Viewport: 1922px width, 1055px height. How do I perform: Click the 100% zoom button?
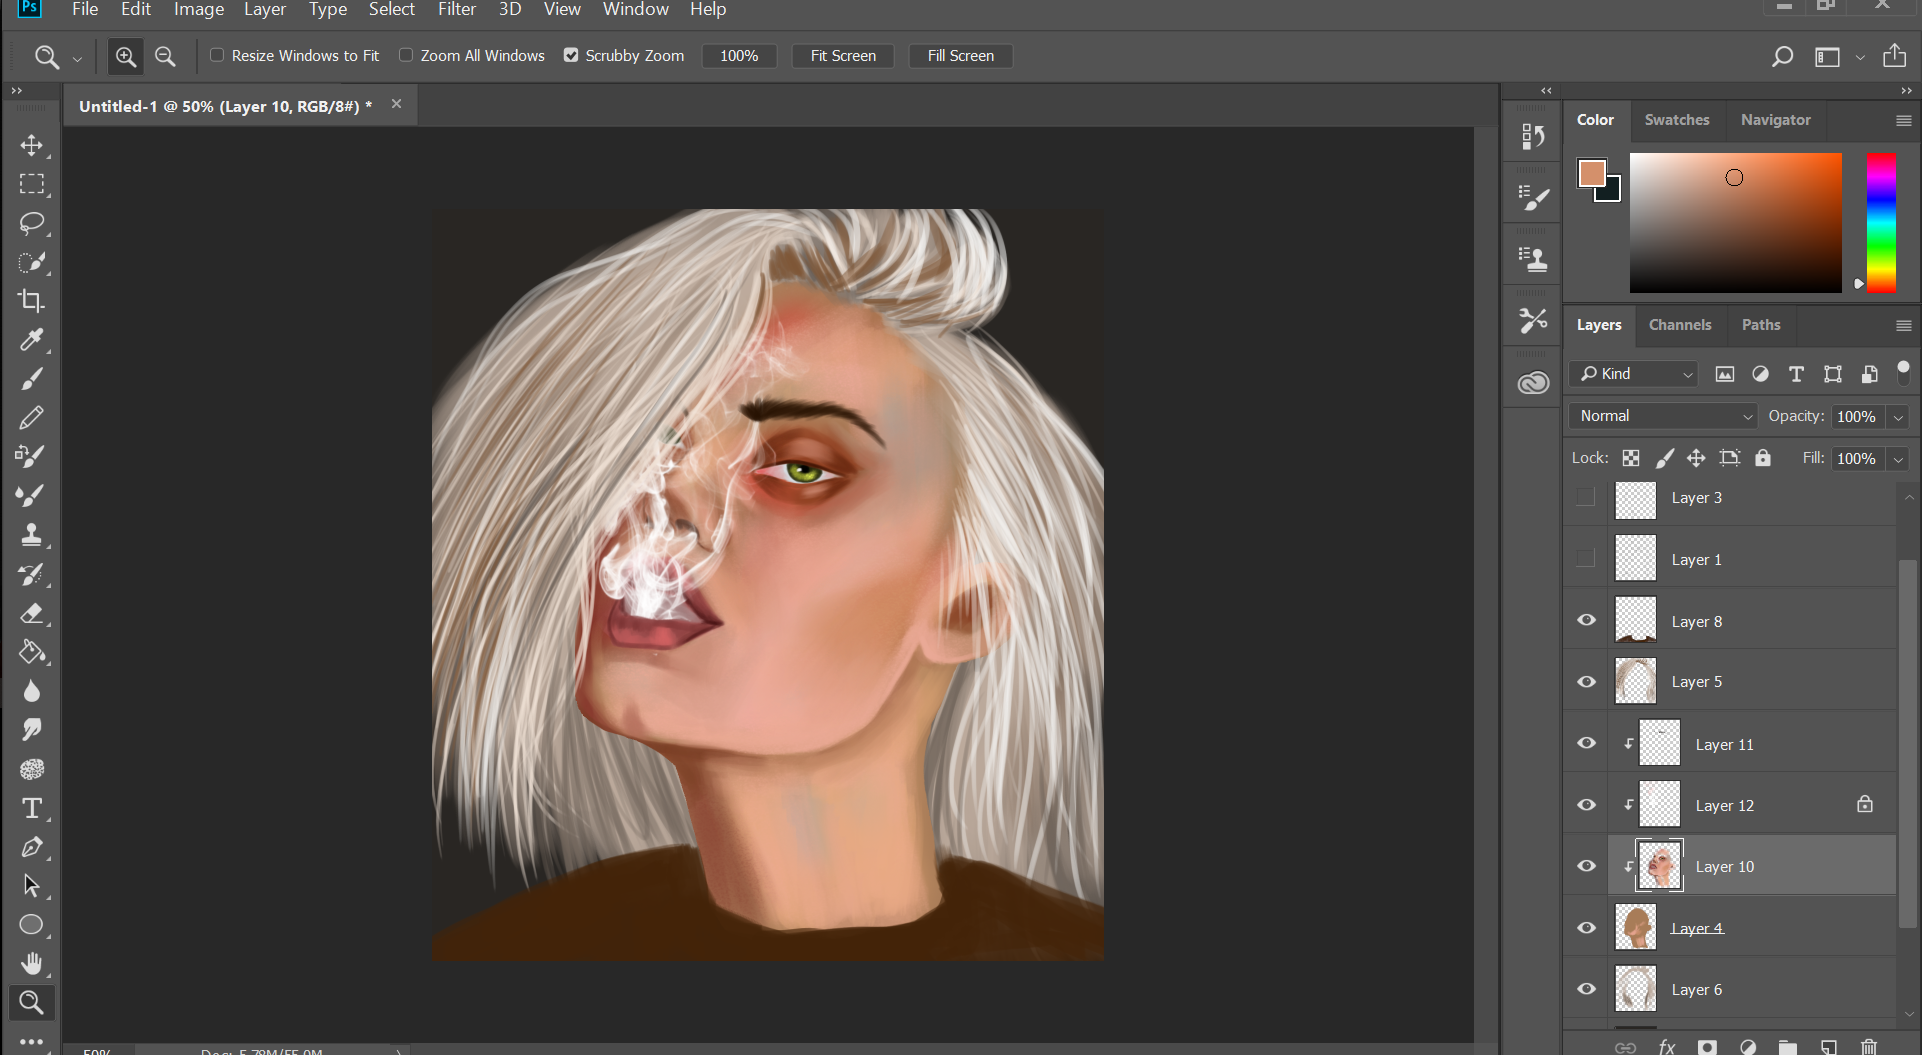click(739, 56)
